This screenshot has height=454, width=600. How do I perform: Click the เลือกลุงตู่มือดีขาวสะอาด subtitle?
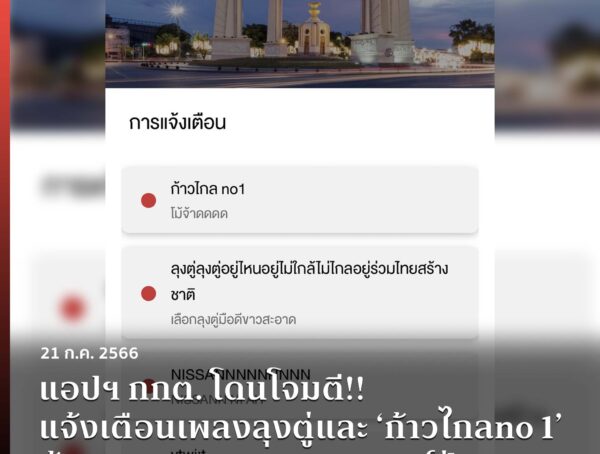[x=233, y=320]
